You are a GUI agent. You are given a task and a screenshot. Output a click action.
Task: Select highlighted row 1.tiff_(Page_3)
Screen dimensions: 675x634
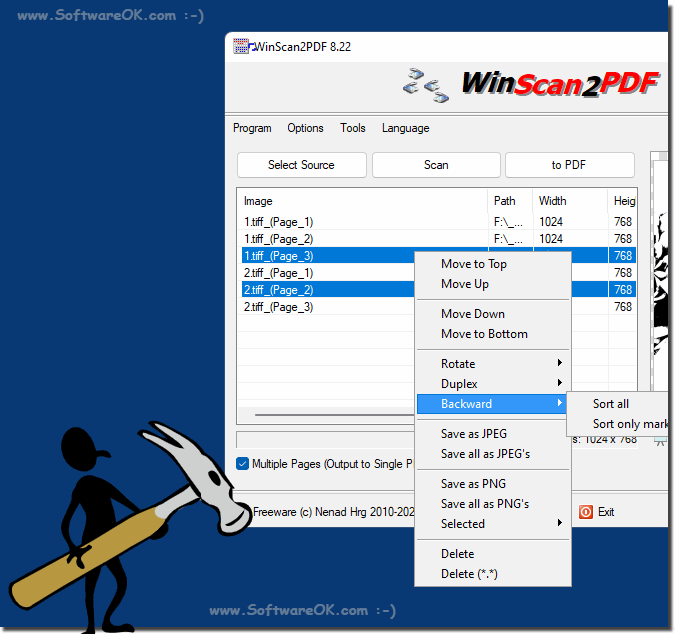(x=327, y=256)
